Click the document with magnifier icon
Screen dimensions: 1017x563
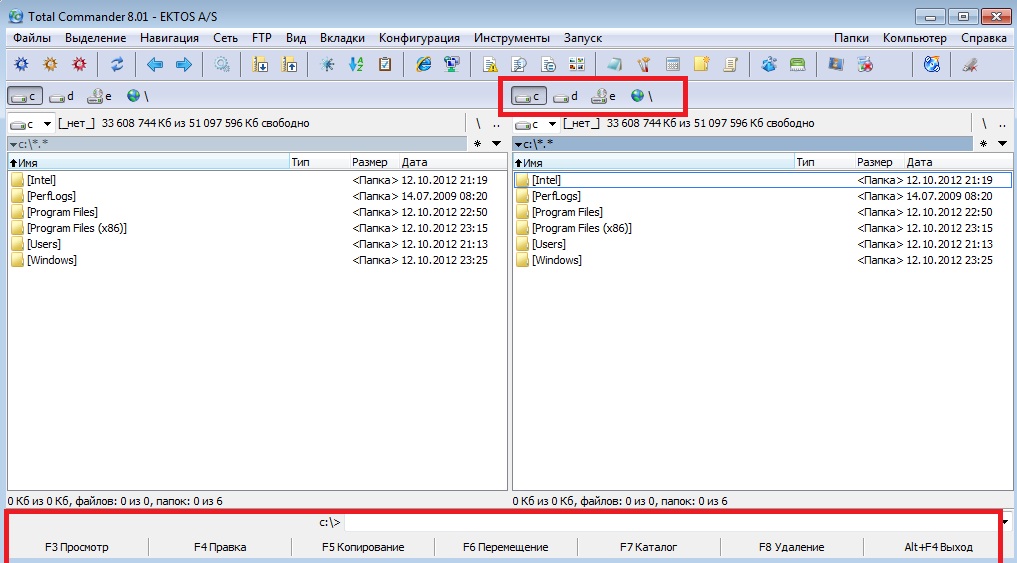pyautogui.click(x=519, y=64)
